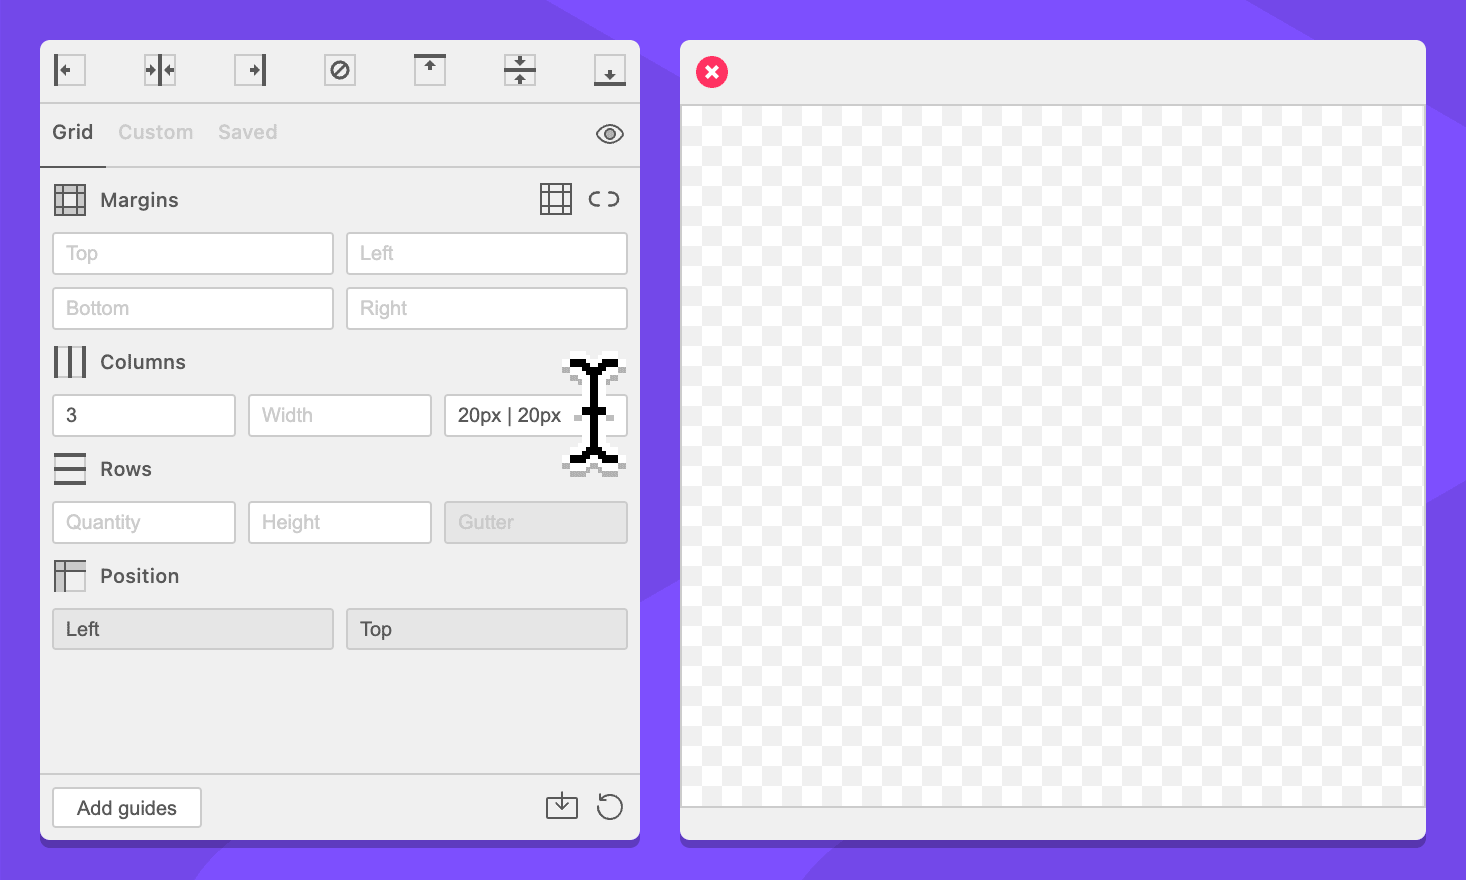This screenshot has width=1466, height=880.
Task: Click the save grid icon
Action: 562,806
